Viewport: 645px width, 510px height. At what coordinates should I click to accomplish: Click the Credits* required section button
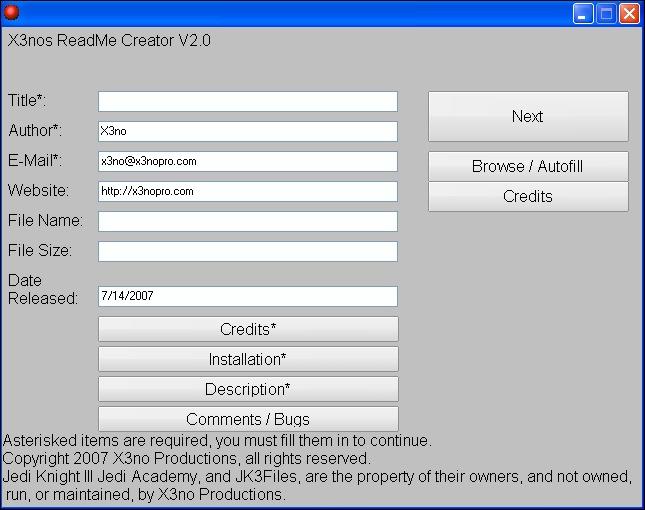click(x=248, y=329)
